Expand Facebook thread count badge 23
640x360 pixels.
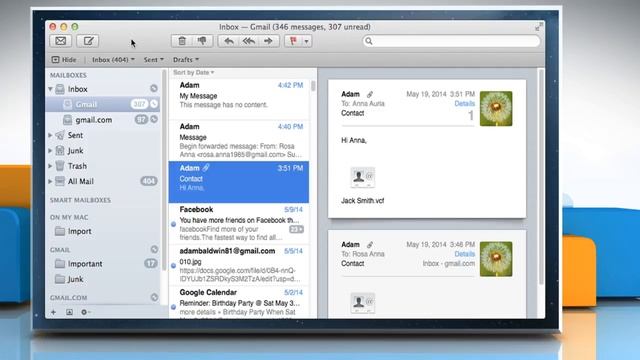tap(296, 229)
